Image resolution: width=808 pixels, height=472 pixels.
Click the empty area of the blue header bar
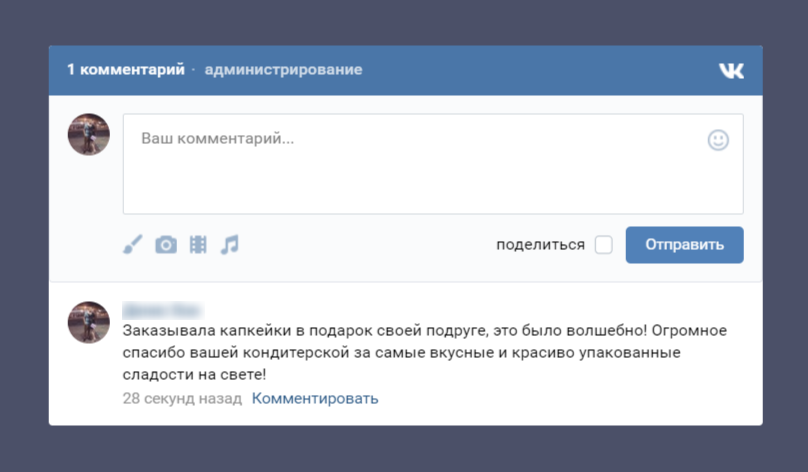[x=540, y=70]
